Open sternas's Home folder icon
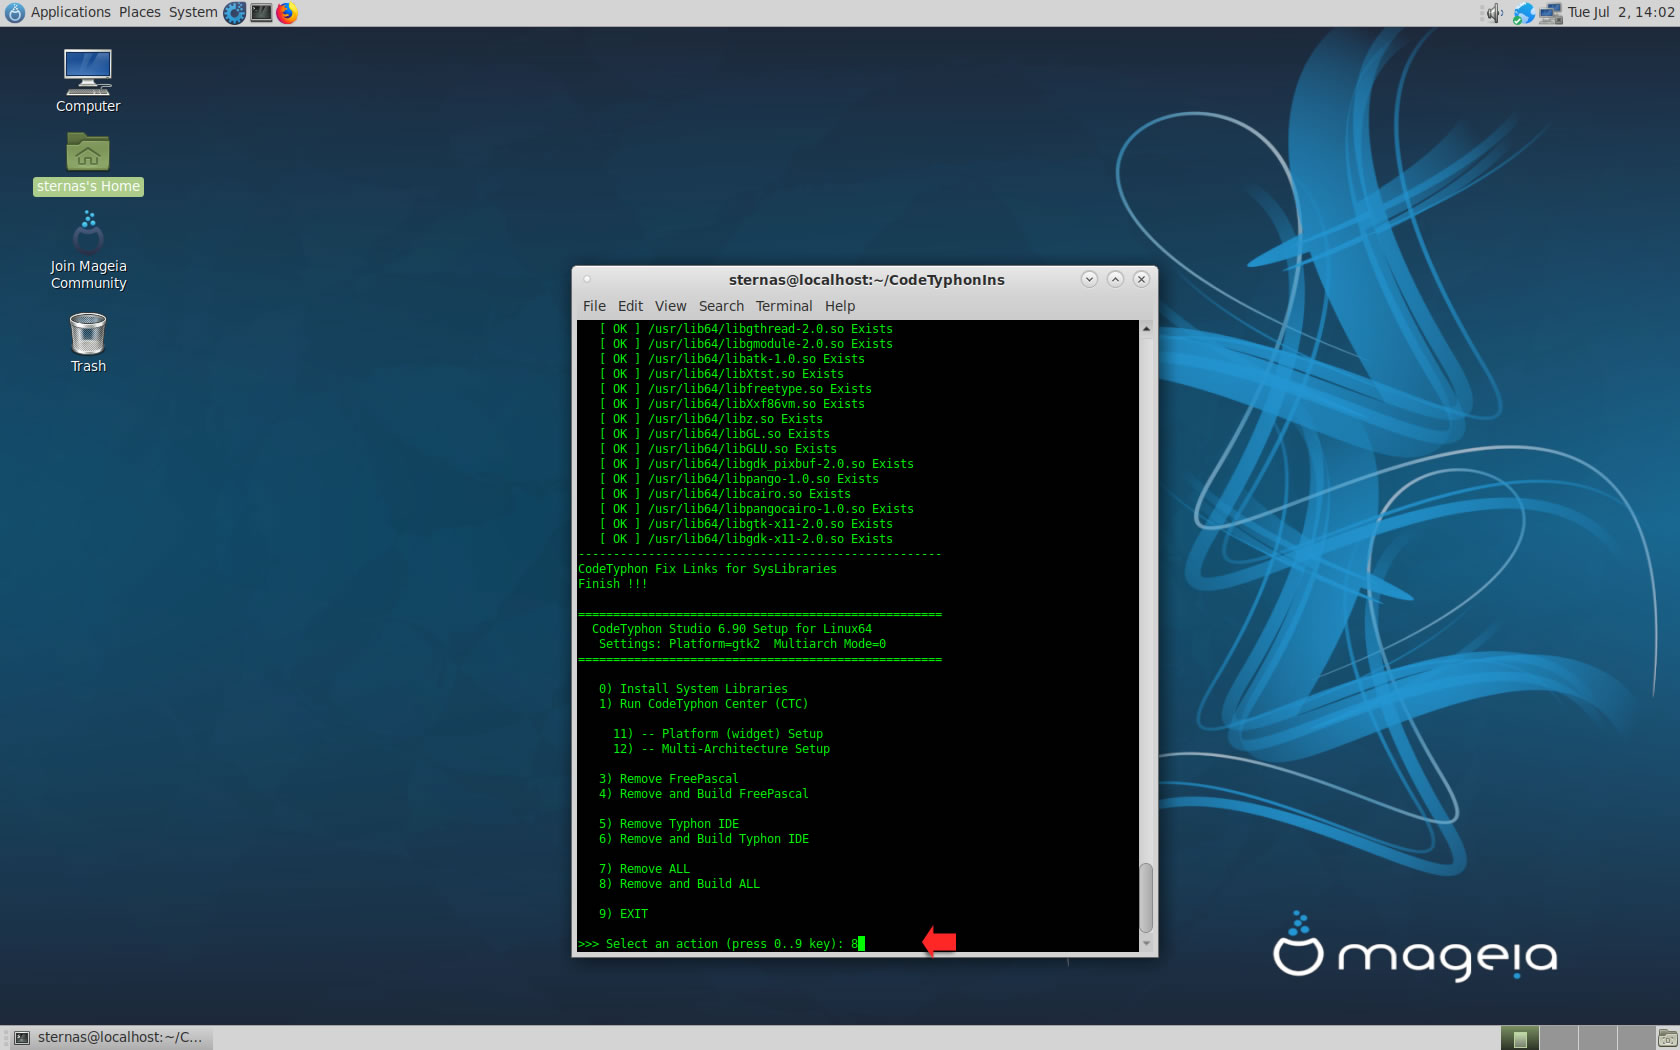The height and width of the screenshot is (1050, 1680). click(88, 164)
